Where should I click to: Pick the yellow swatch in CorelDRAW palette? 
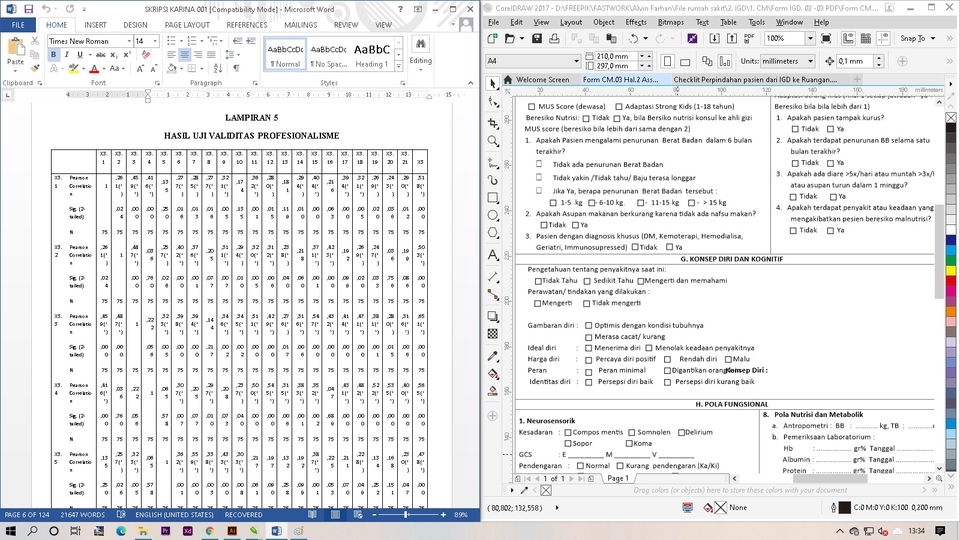coord(950,269)
